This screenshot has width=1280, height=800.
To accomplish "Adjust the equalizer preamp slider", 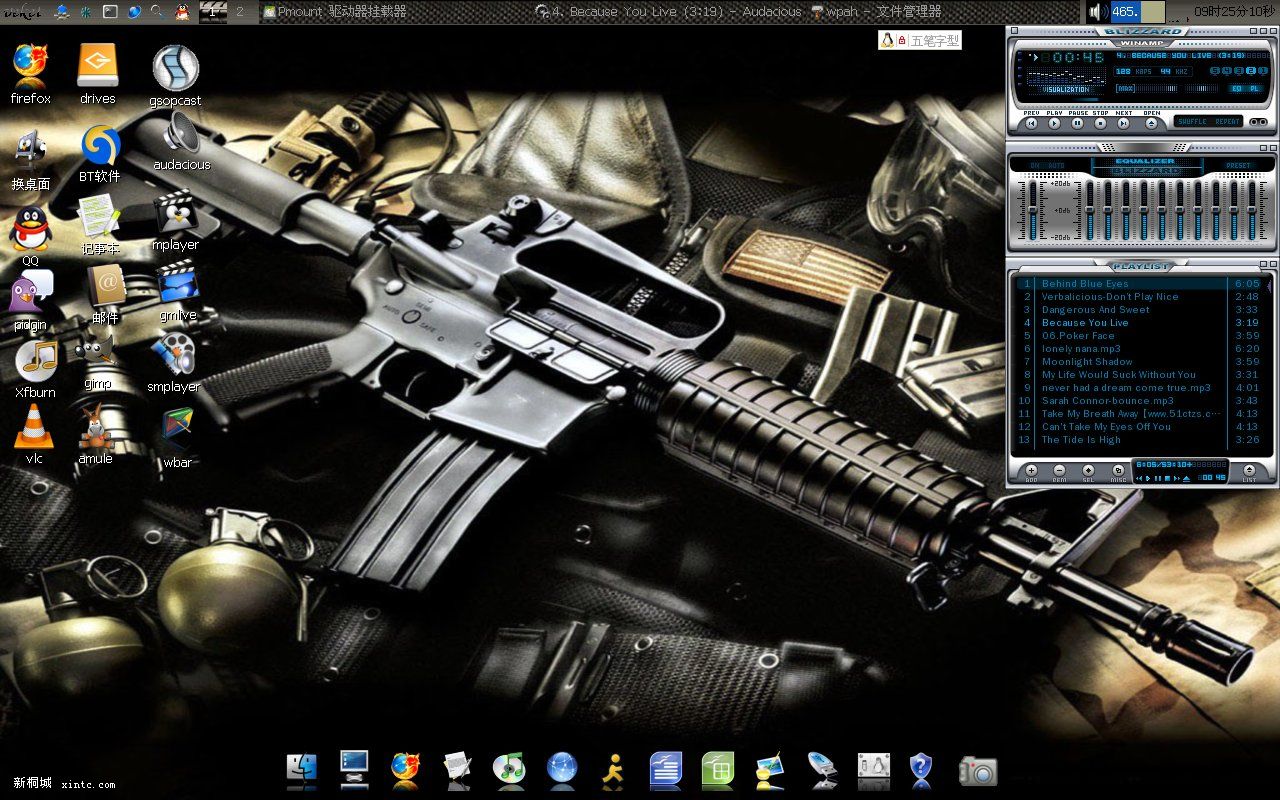I will pyautogui.click(x=1033, y=210).
